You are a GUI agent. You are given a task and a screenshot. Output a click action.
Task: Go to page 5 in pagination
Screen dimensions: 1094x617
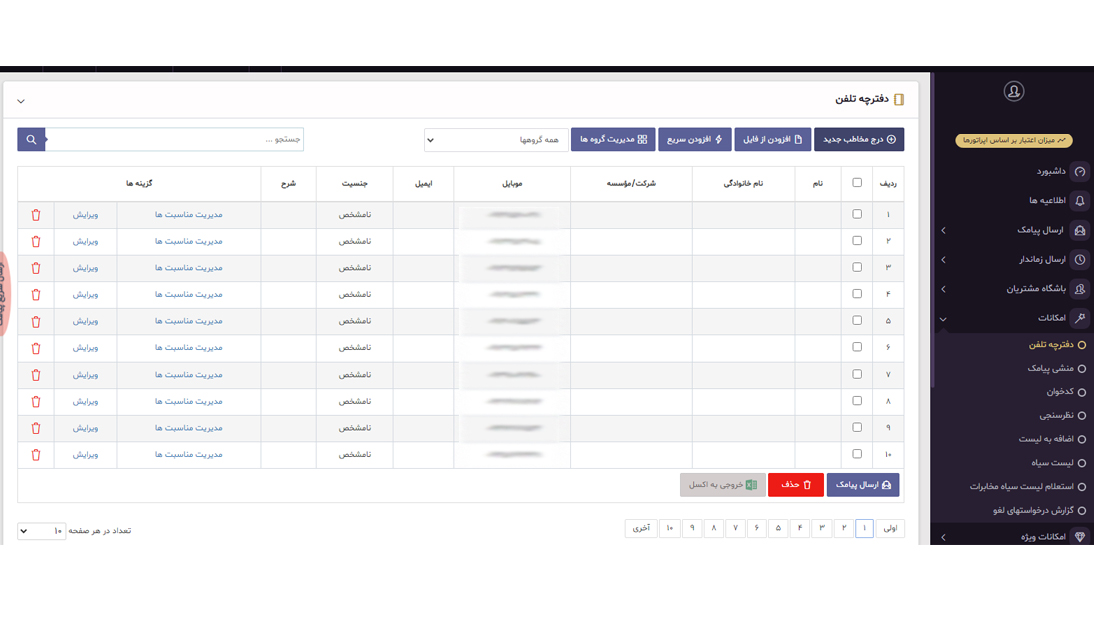tap(778, 528)
